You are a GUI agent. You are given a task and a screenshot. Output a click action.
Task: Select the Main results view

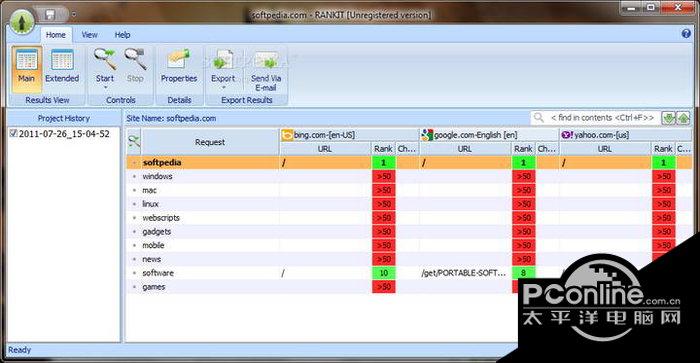27,69
